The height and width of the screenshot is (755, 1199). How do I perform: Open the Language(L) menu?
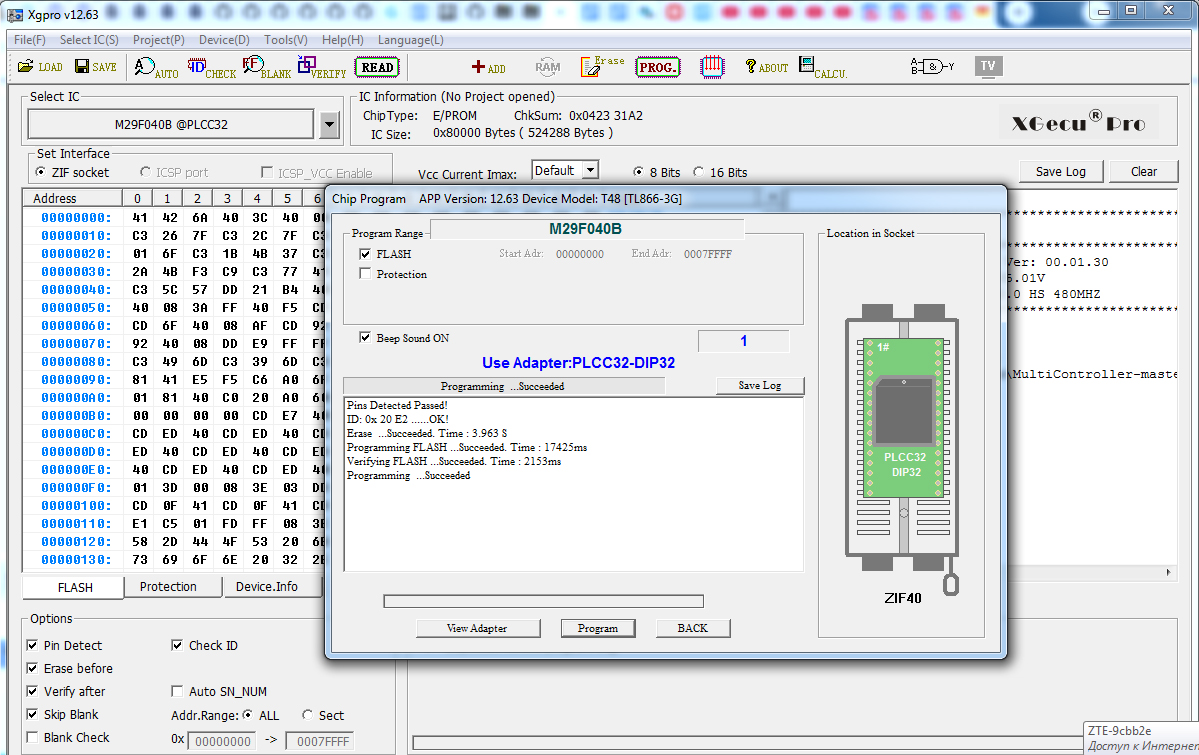[x=411, y=40]
